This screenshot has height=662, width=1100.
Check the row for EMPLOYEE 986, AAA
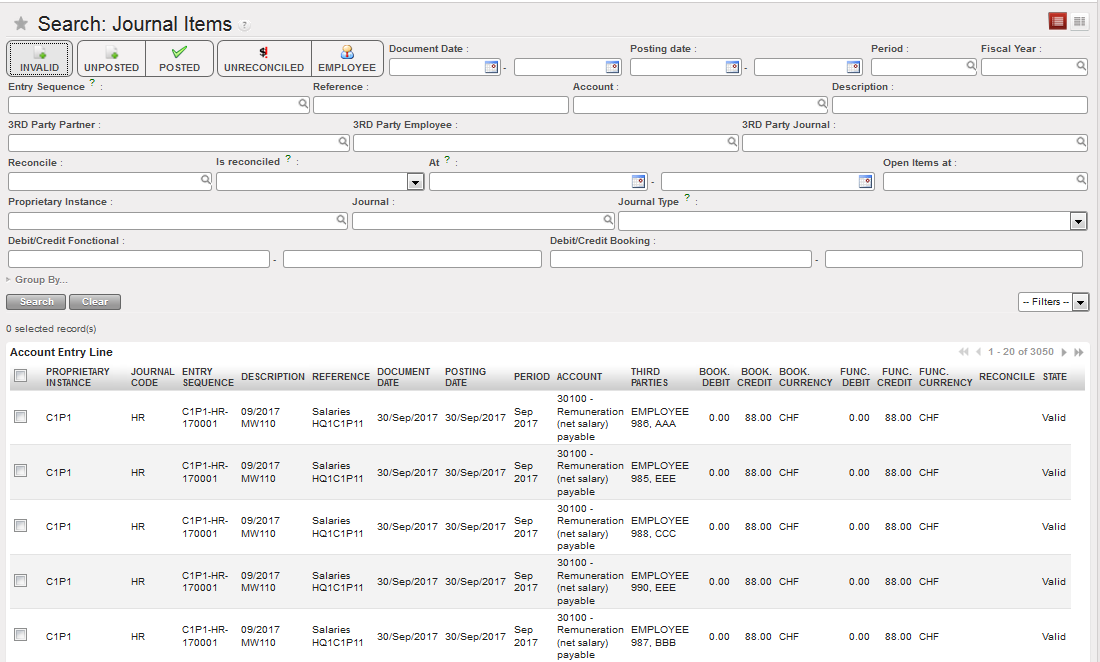point(21,417)
